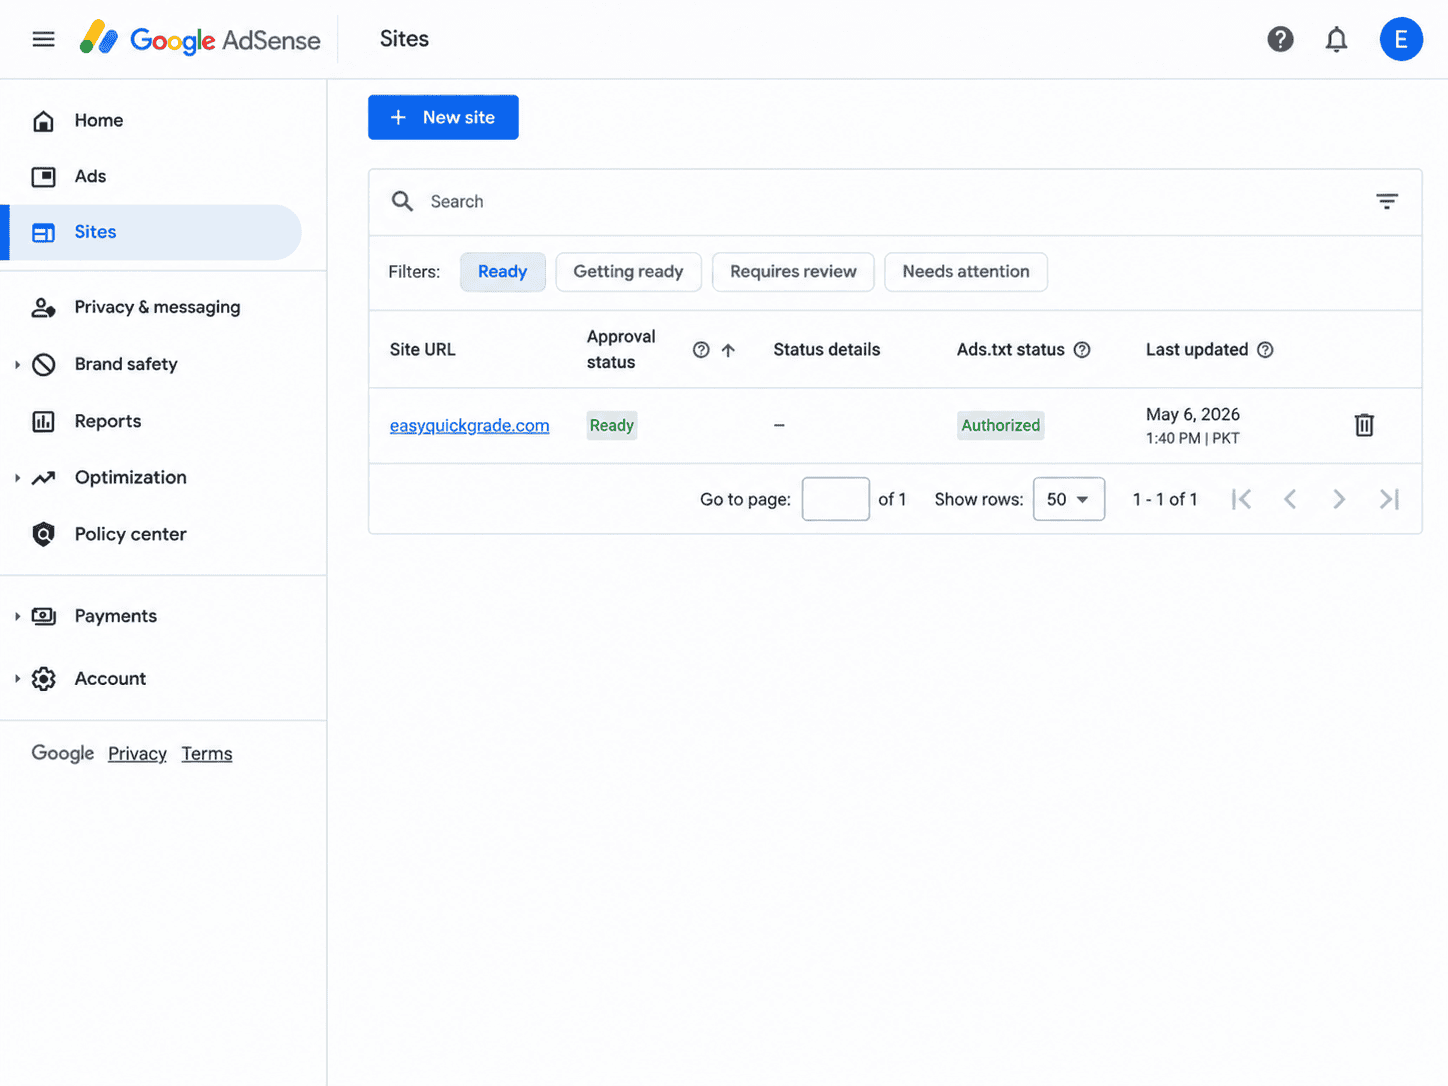Click the New site button
The width and height of the screenshot is (1448, 1086).
tap(443, 117)
